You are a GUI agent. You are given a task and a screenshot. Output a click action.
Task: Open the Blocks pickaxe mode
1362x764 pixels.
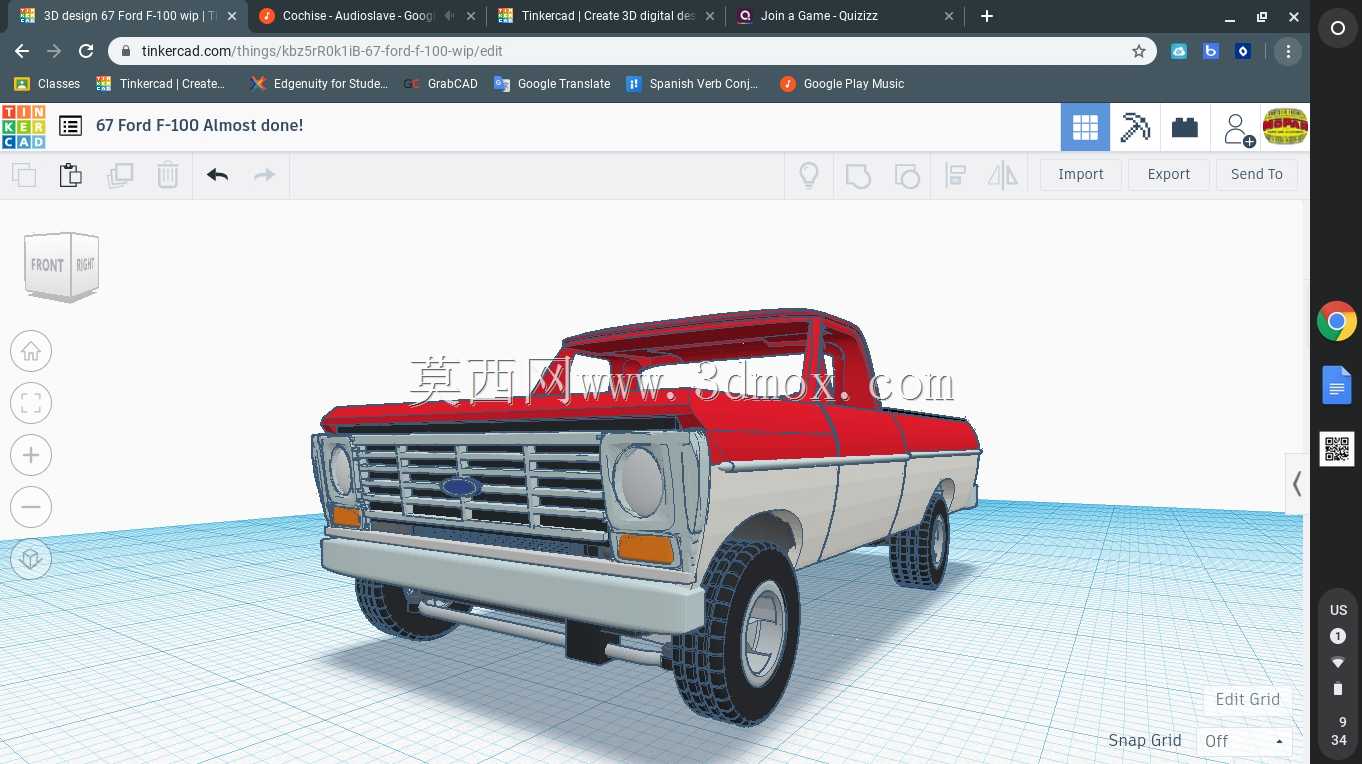[1135, 127]
